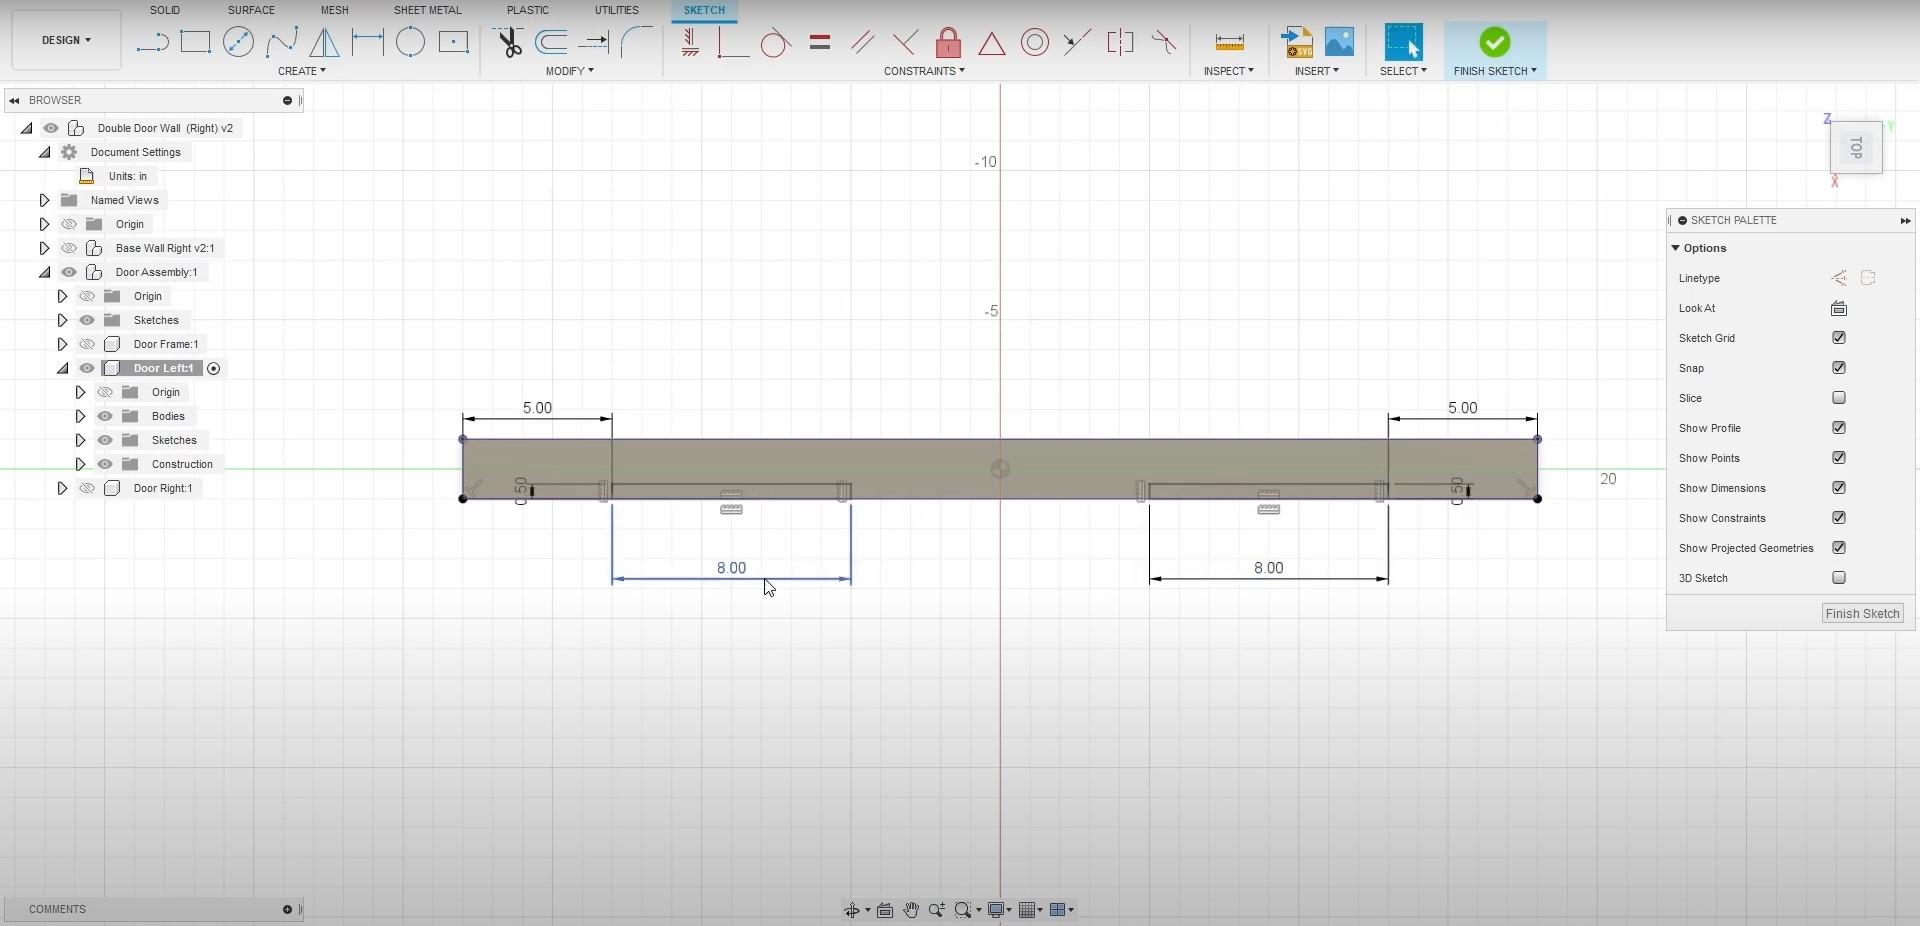Apply the Tangent constraint
The width and height of the screenshot is (1920, 926).
pyautogui.click(x=775, y=42)
